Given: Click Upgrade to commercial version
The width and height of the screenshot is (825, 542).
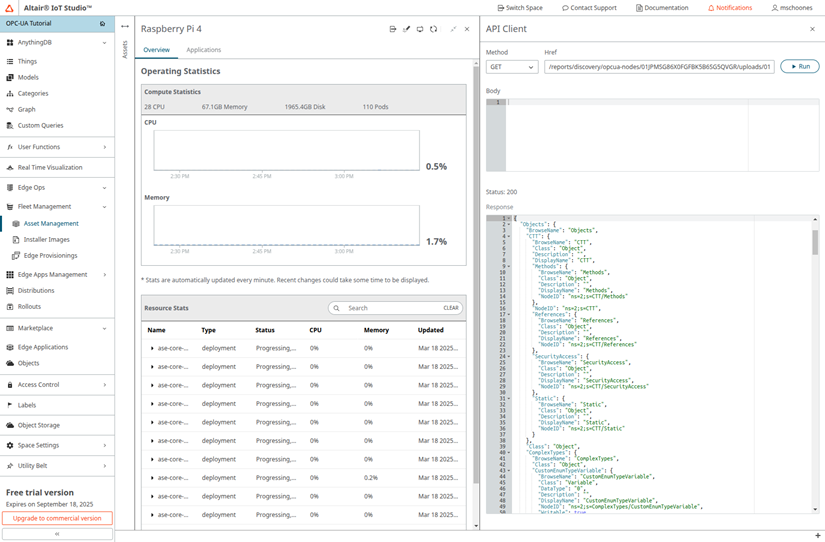Looking at the screenshot, I should [x=57, y=518].
